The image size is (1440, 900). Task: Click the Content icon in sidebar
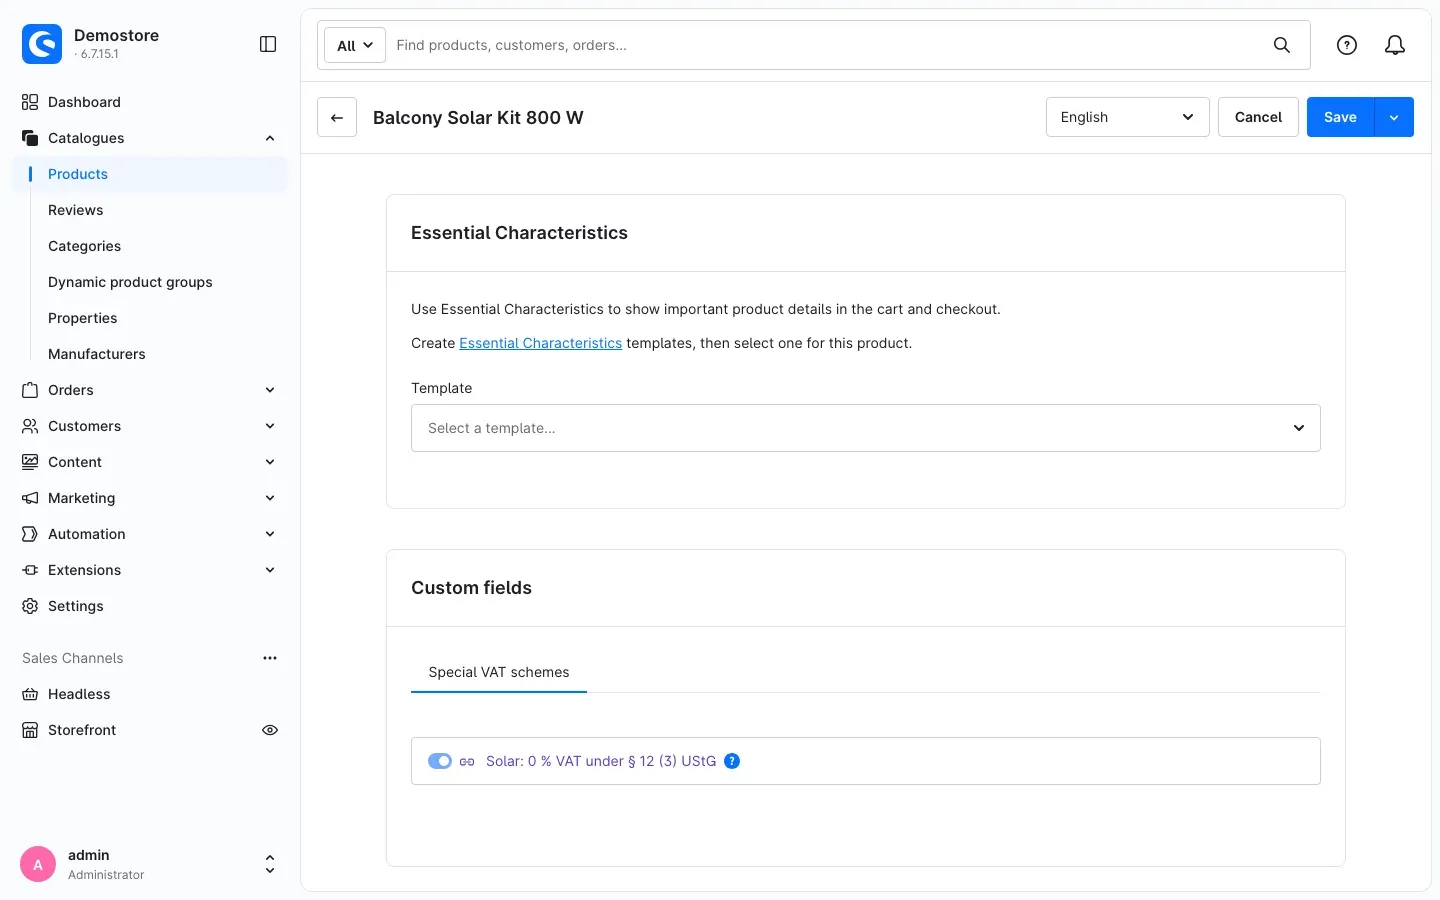pyautogui.click(x=30, y=462)
